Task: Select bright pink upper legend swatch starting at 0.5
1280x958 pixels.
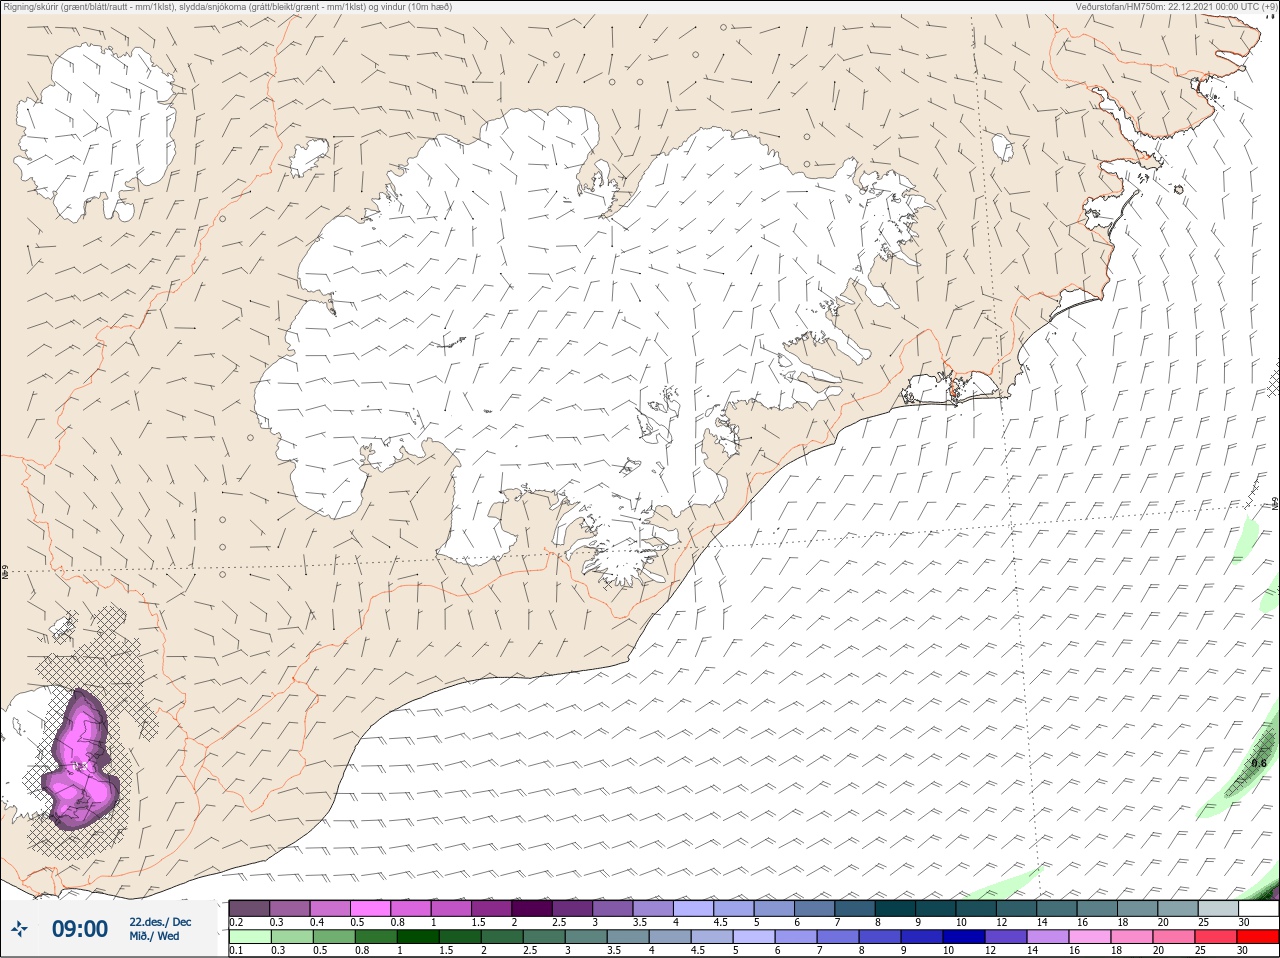Action: [x=370, y=908]
